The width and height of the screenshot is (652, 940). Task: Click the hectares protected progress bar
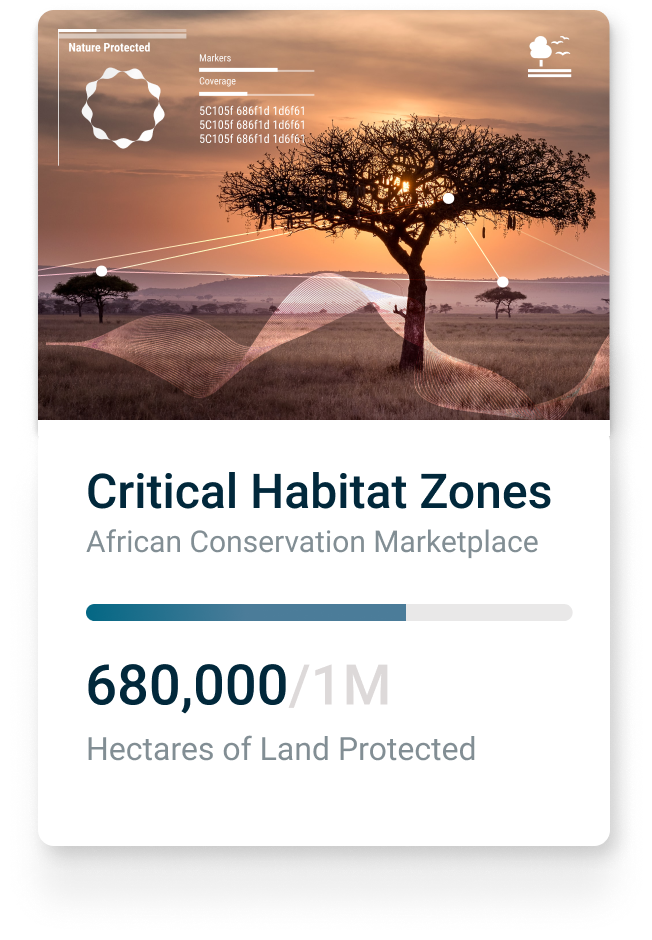[x=329, y=612]
